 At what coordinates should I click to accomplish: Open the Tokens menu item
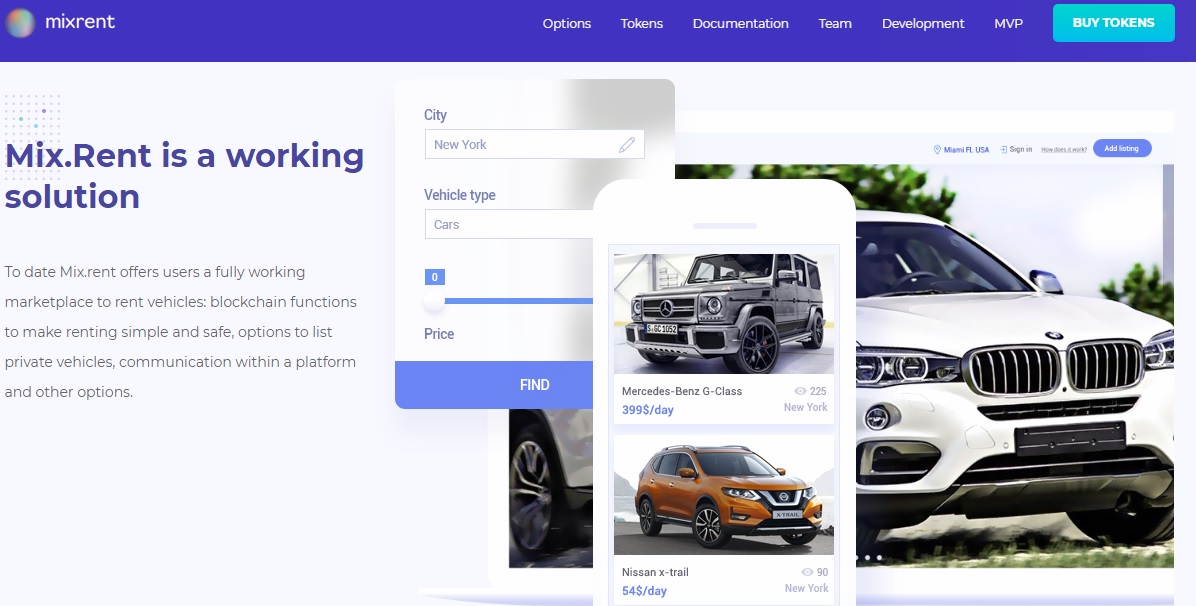point(641,24)
